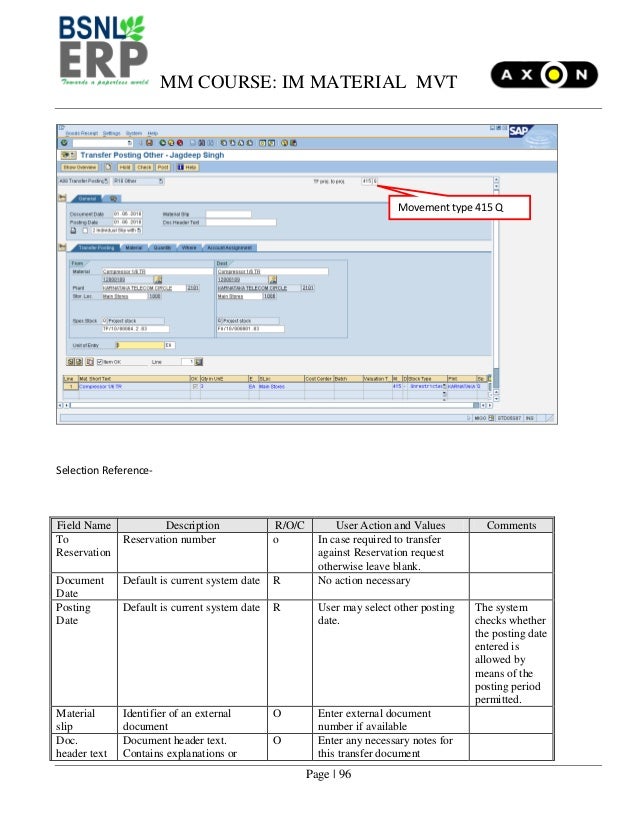Click the Print icon in SAP toolbar

[193, 143]
